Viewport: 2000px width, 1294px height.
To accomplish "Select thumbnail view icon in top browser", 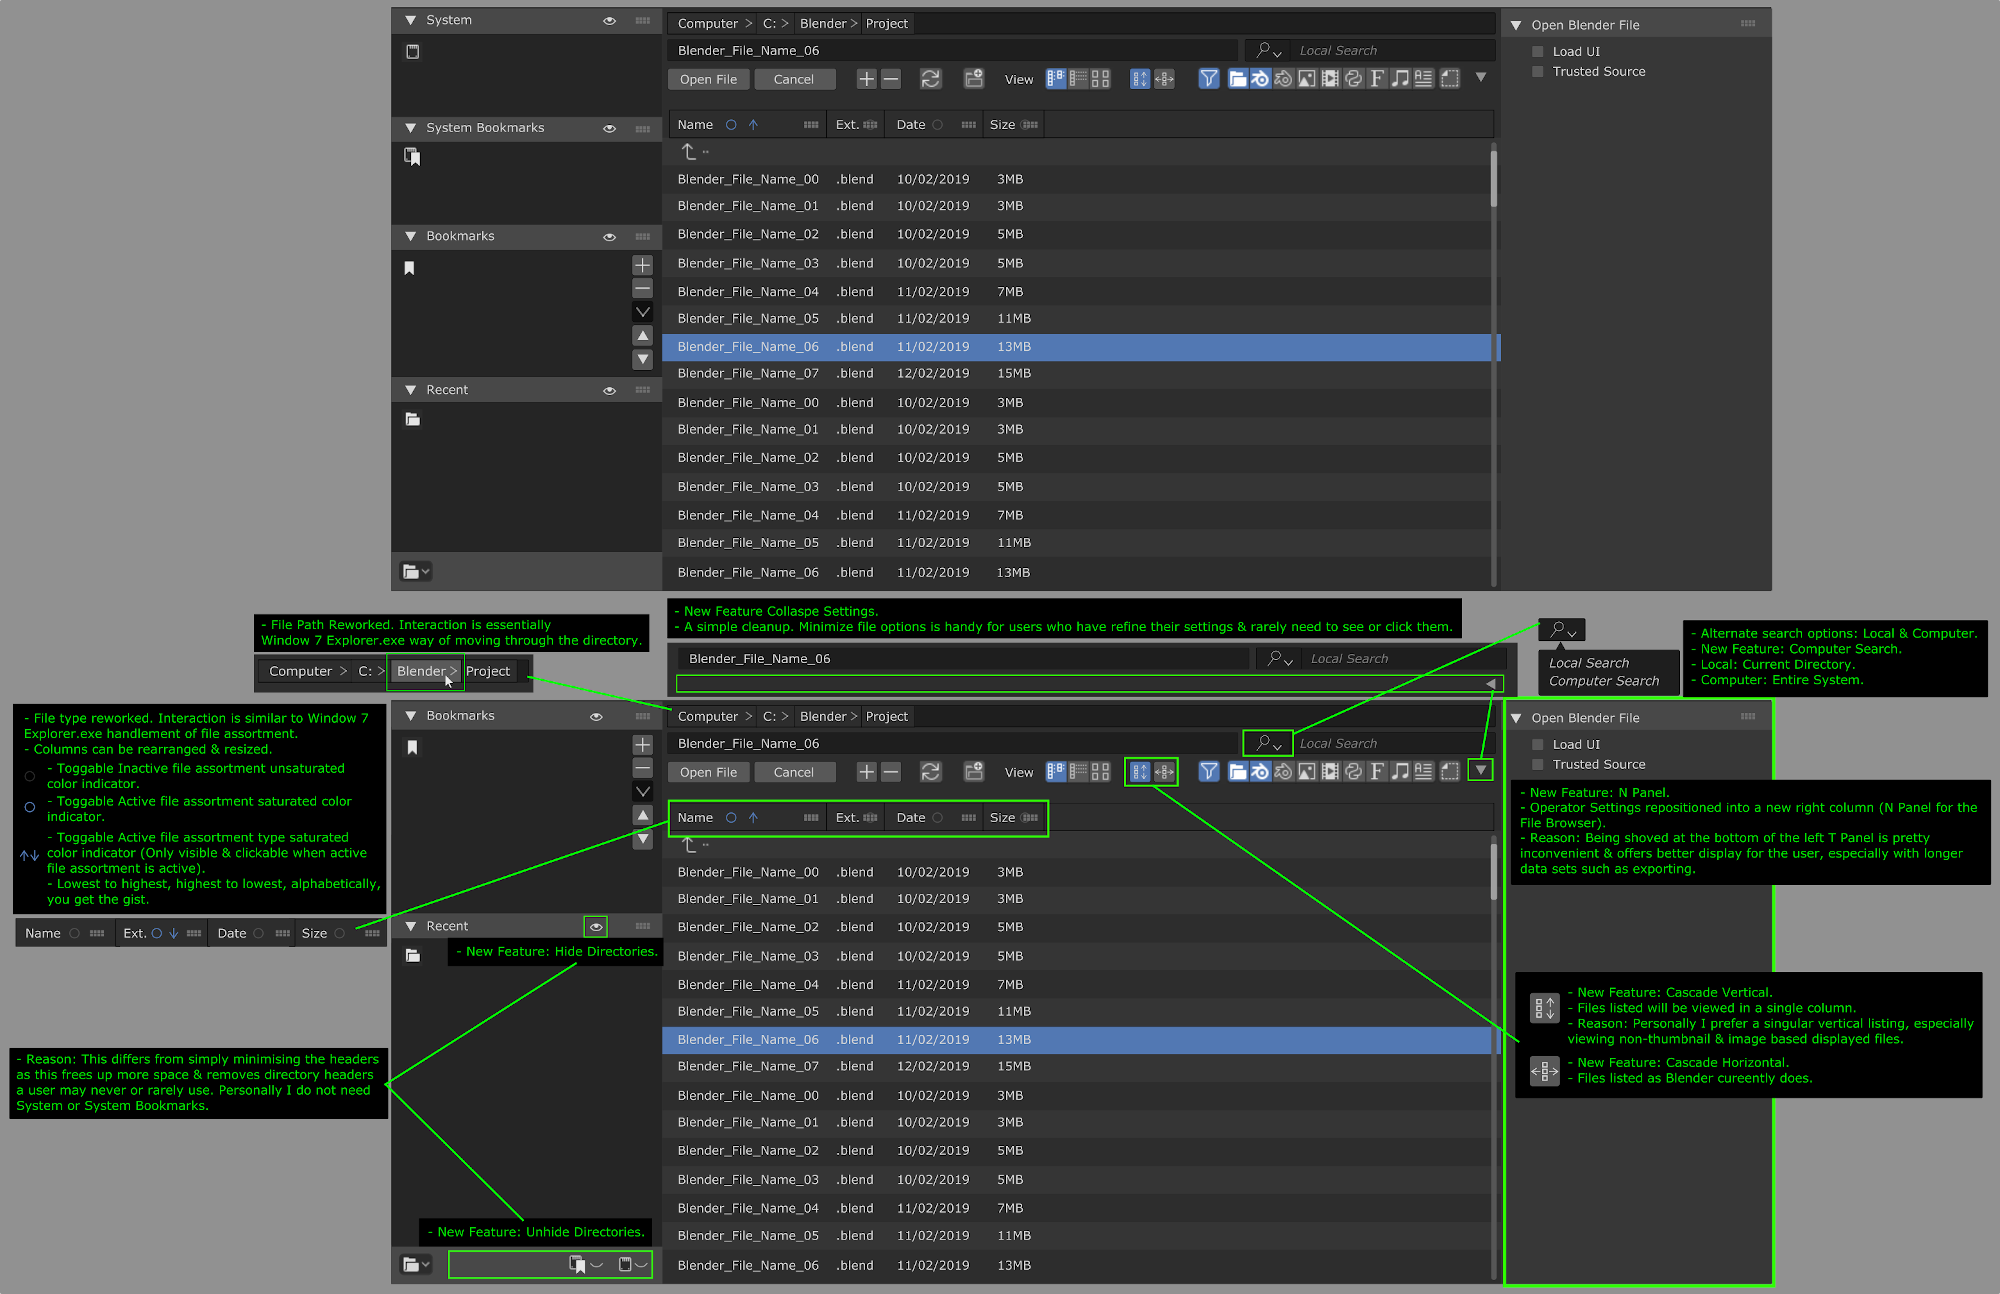I will tap(1101, 79).
